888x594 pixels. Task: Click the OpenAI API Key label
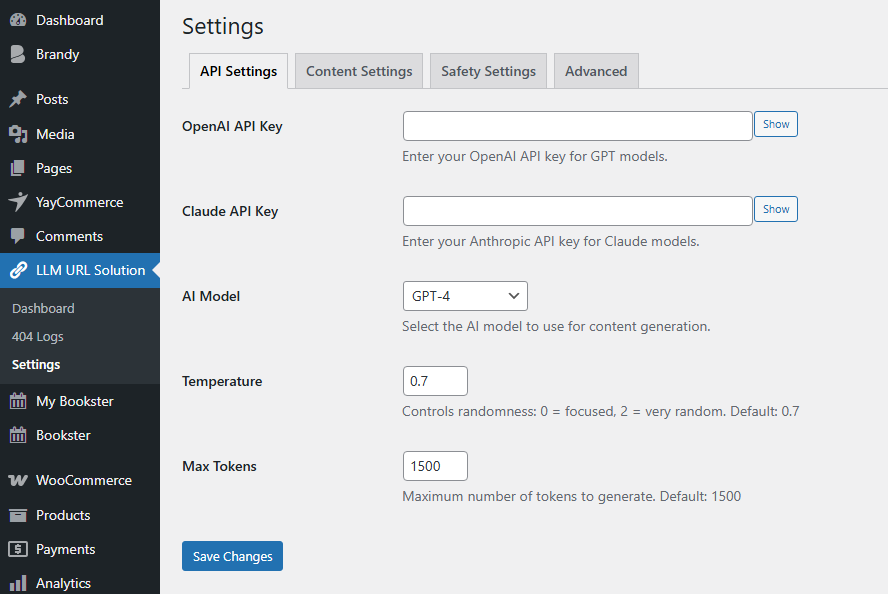click(x=232, y=126)
